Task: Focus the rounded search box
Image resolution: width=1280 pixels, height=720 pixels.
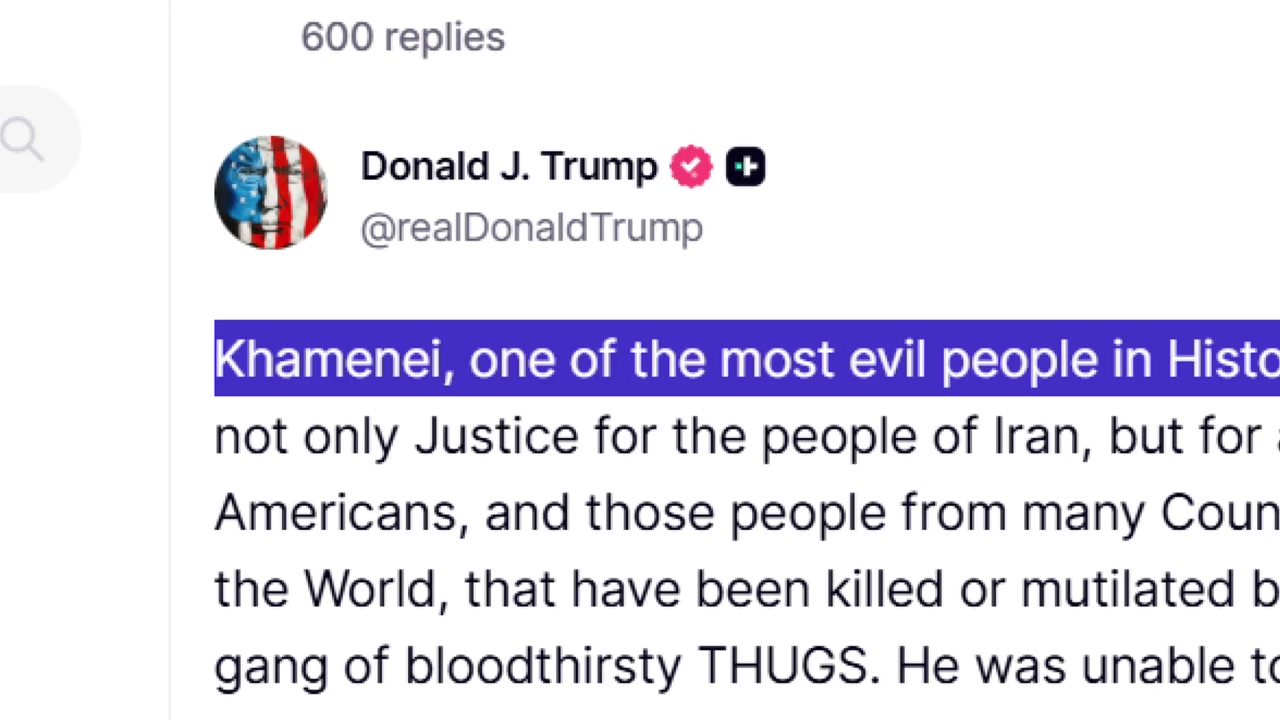Action: point(38,139)
